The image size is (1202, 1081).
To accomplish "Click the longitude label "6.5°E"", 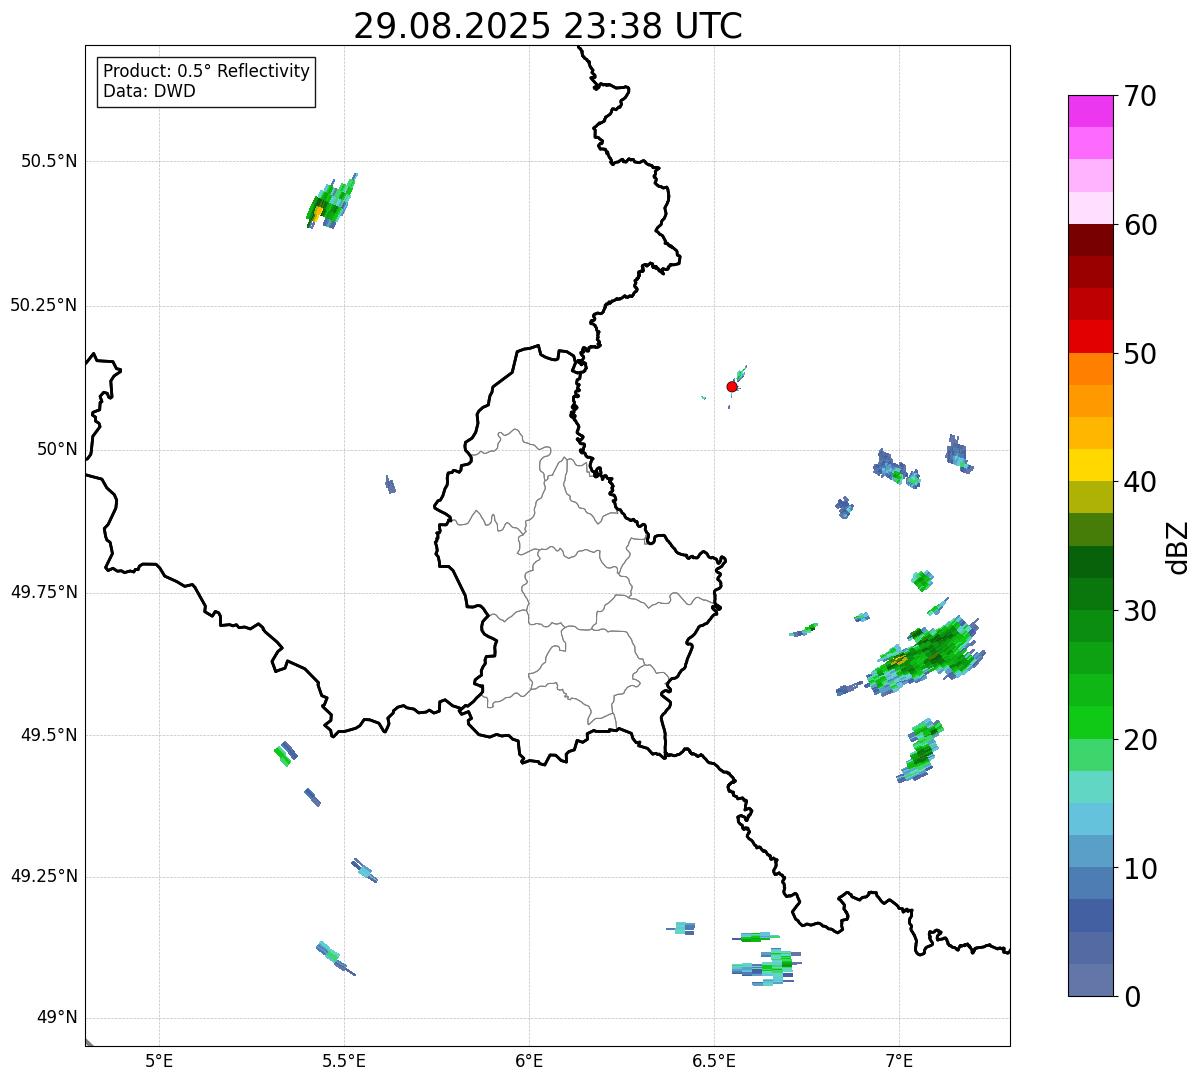I will [714, 1061].
